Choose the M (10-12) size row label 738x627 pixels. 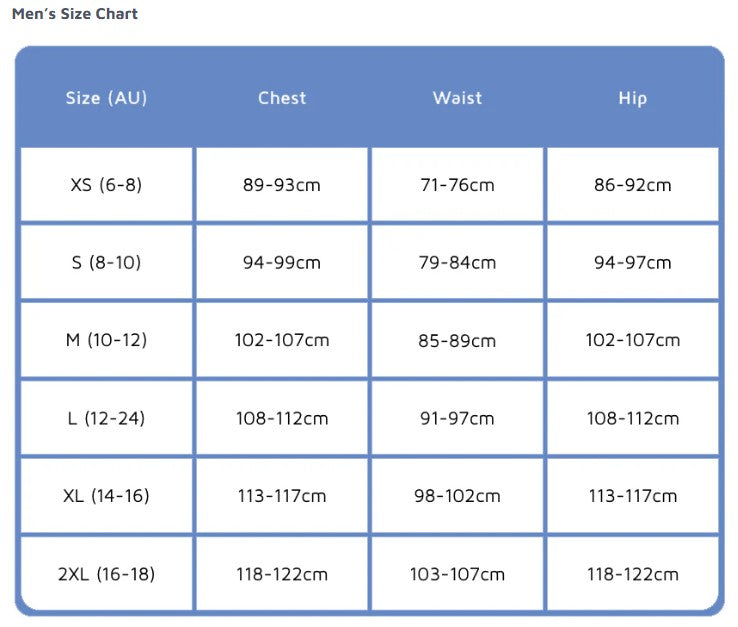(x=106, y=340)
